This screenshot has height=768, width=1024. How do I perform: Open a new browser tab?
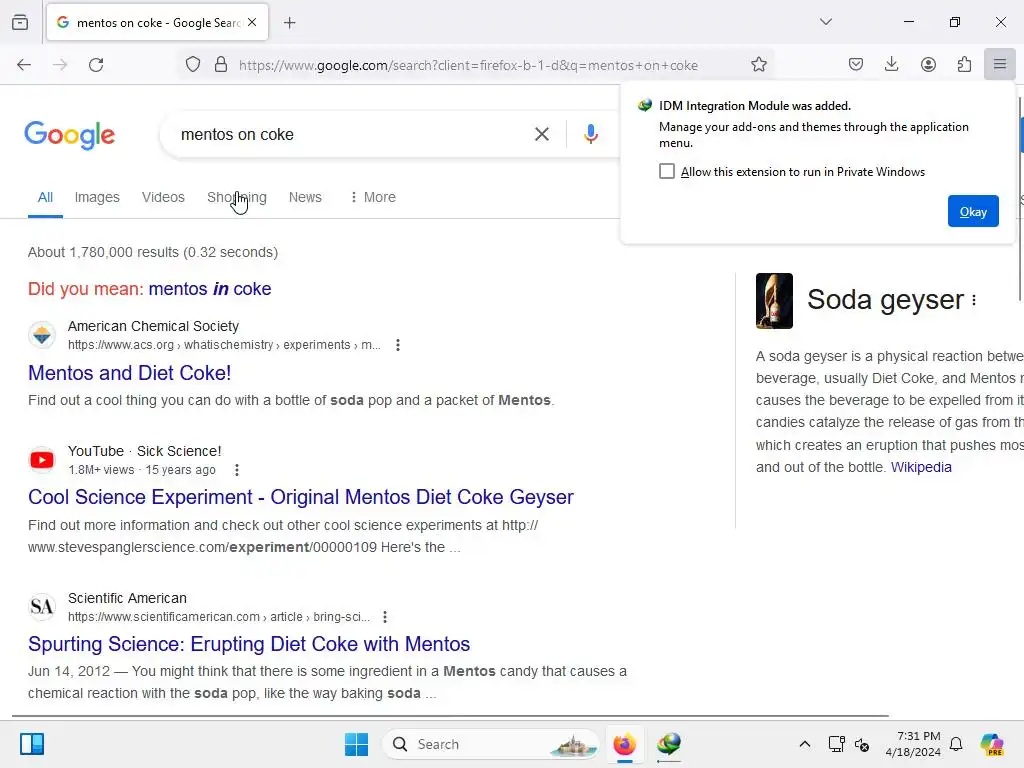click(x=289, y=23)
